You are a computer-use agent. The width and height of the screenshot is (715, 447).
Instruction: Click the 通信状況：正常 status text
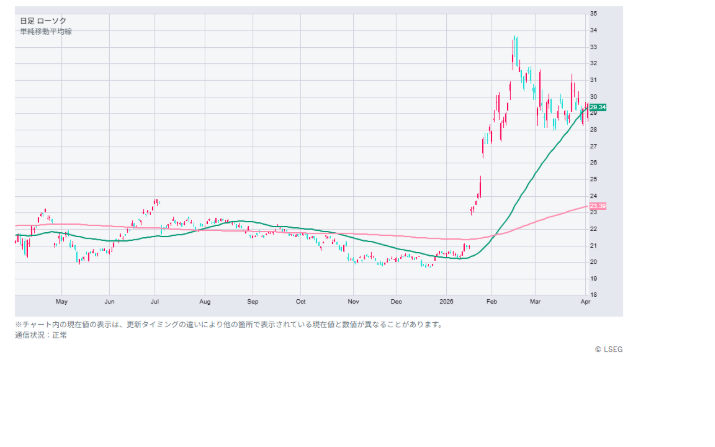click(x=42, y=335)
